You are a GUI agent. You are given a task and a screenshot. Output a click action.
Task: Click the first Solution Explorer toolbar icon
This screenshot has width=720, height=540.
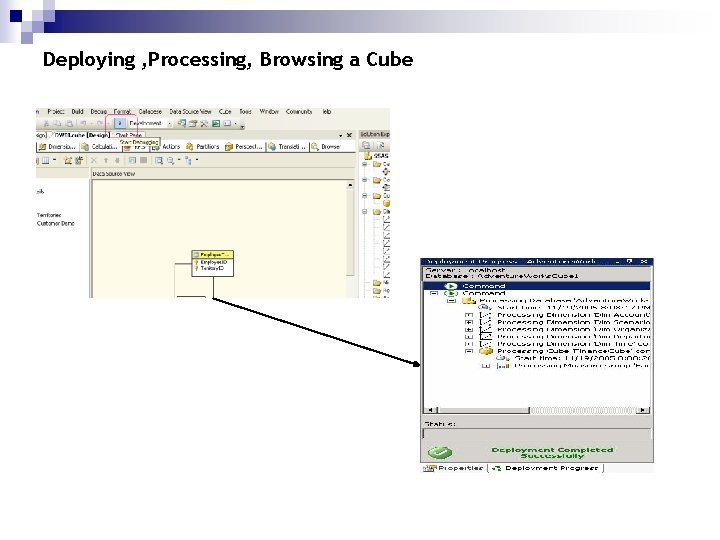tap(366, 145)
